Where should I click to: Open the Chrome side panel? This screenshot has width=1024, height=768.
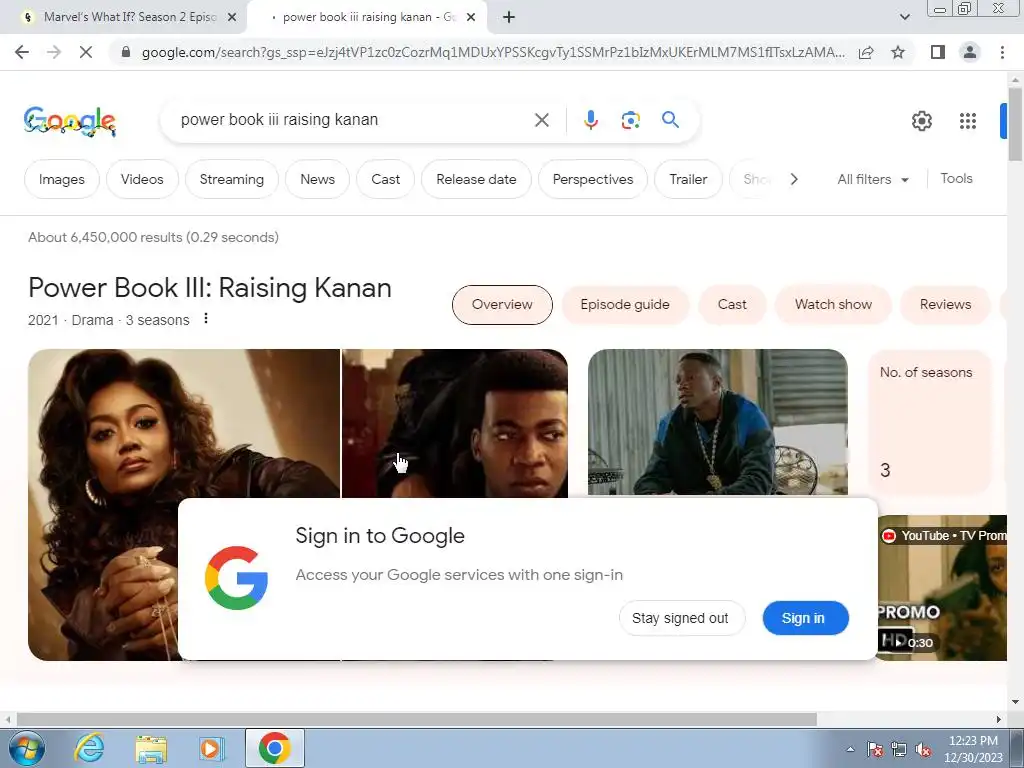938,52
